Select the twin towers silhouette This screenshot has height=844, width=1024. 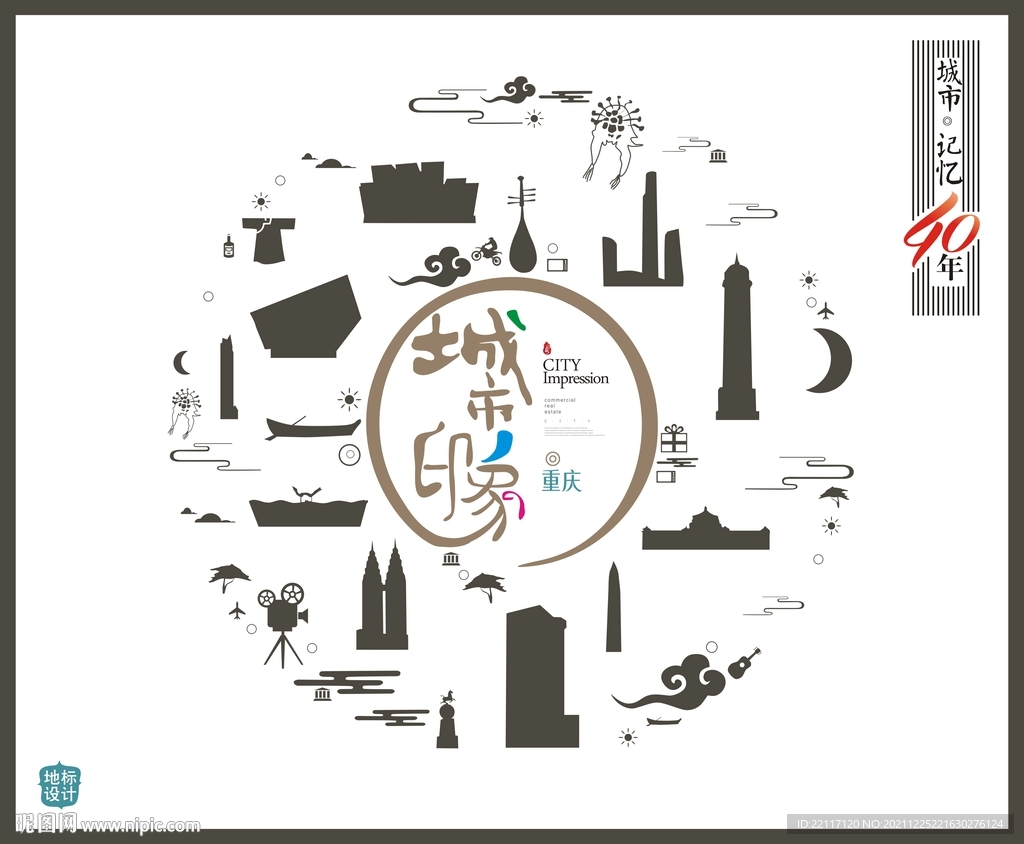383,600
